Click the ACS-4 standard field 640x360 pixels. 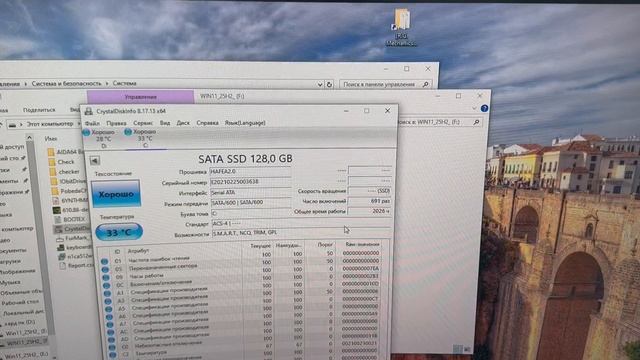(x=301, y=224)
